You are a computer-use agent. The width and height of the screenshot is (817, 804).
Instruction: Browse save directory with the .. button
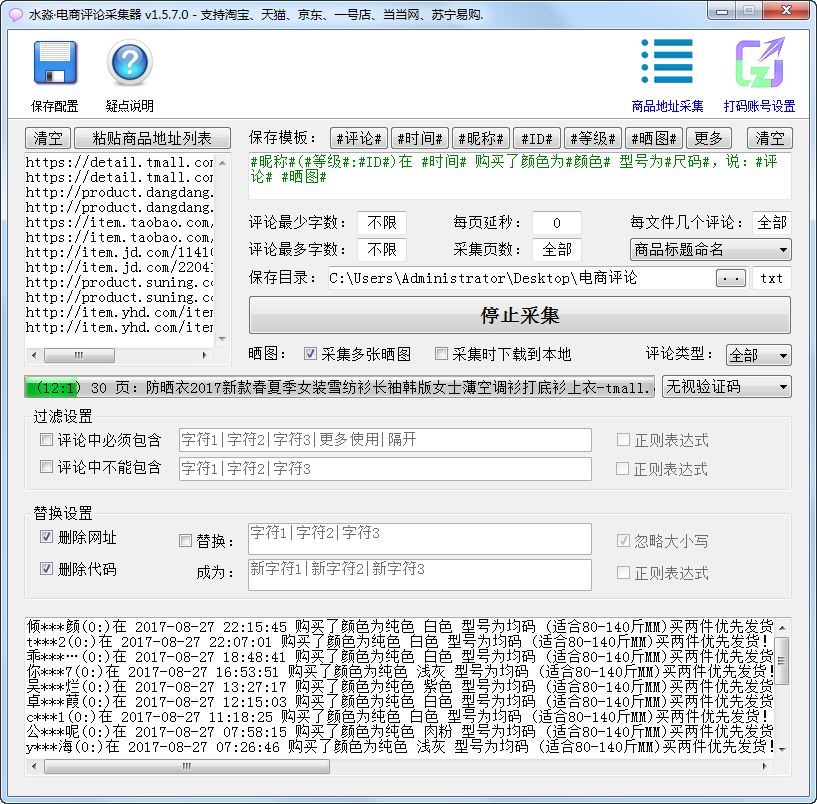(x=731, y=278)
